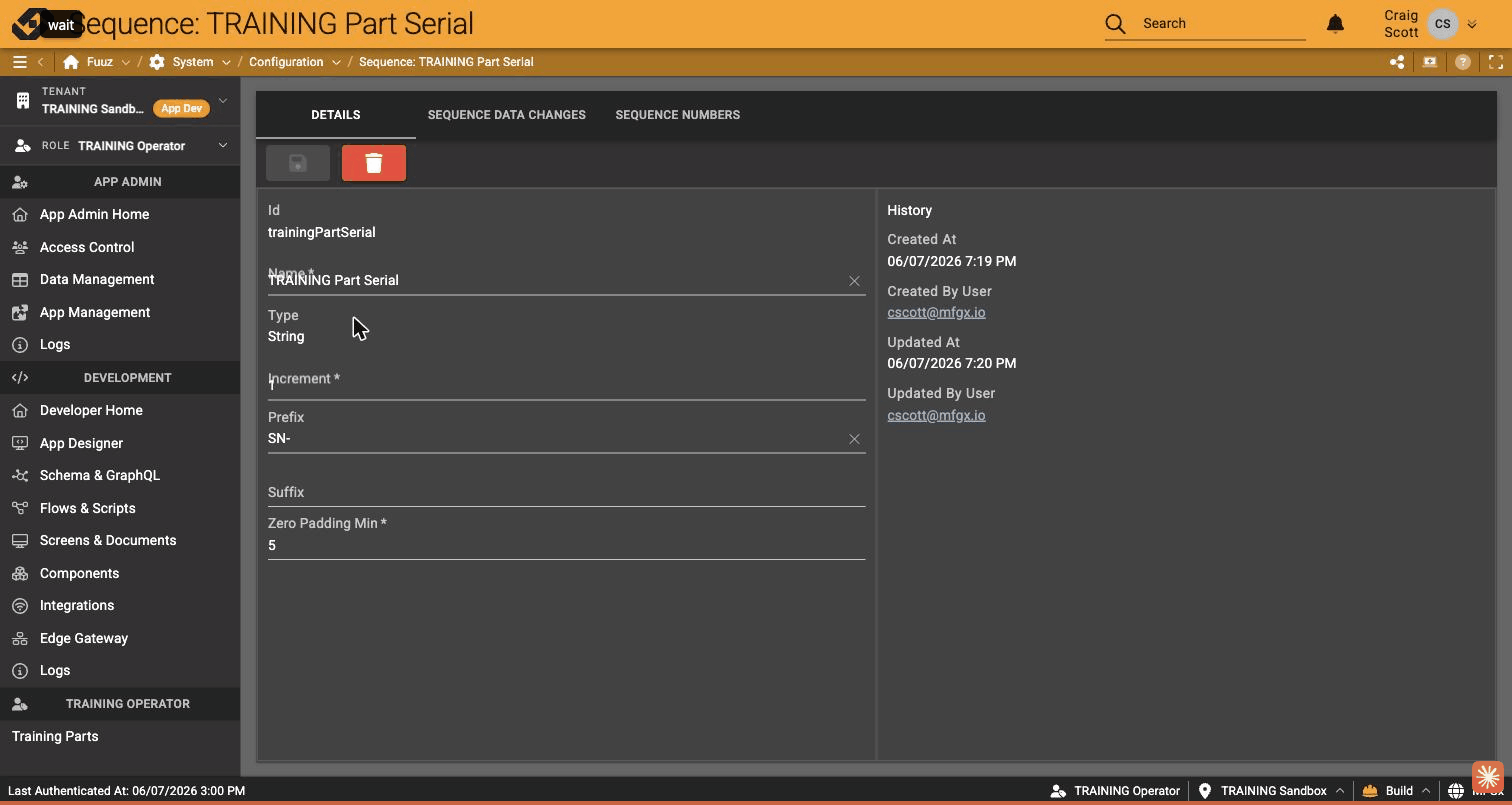Click the red delete trash button
Viewport: 1512px width, 805px height.
point(374,163)
